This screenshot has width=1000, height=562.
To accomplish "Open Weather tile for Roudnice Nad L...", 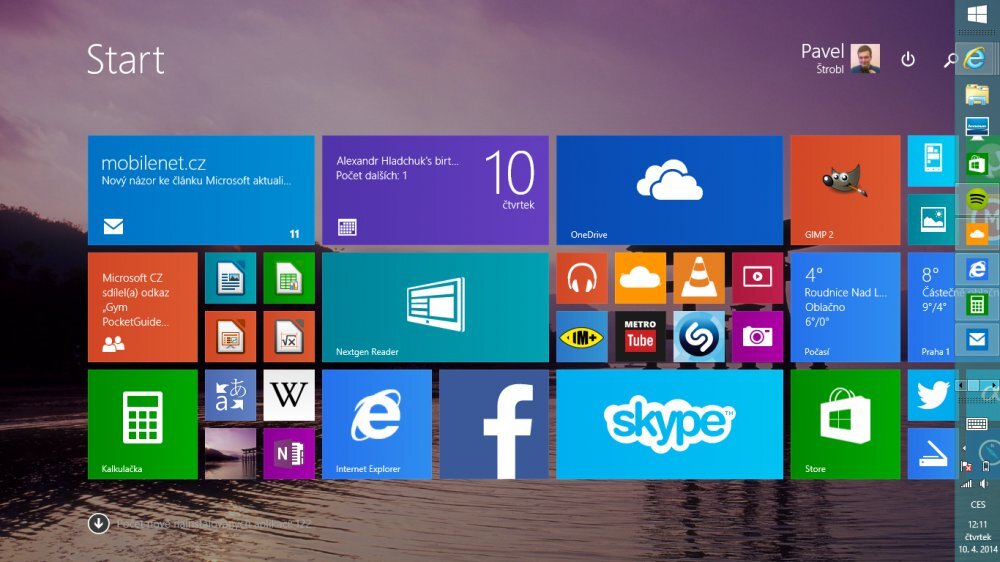I will (845, 307).
